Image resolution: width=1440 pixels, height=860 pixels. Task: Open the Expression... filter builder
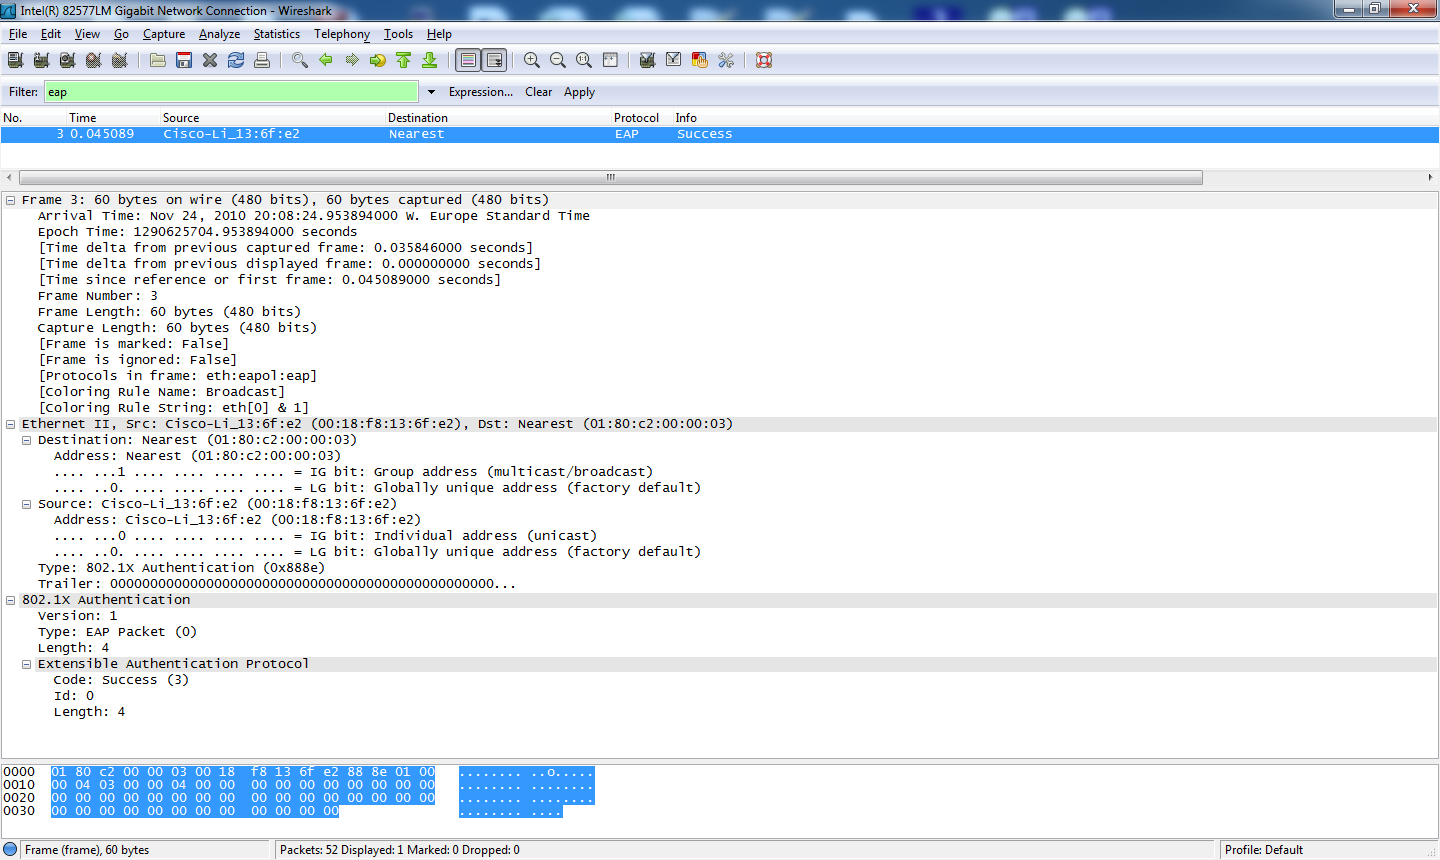click(481, 92)
